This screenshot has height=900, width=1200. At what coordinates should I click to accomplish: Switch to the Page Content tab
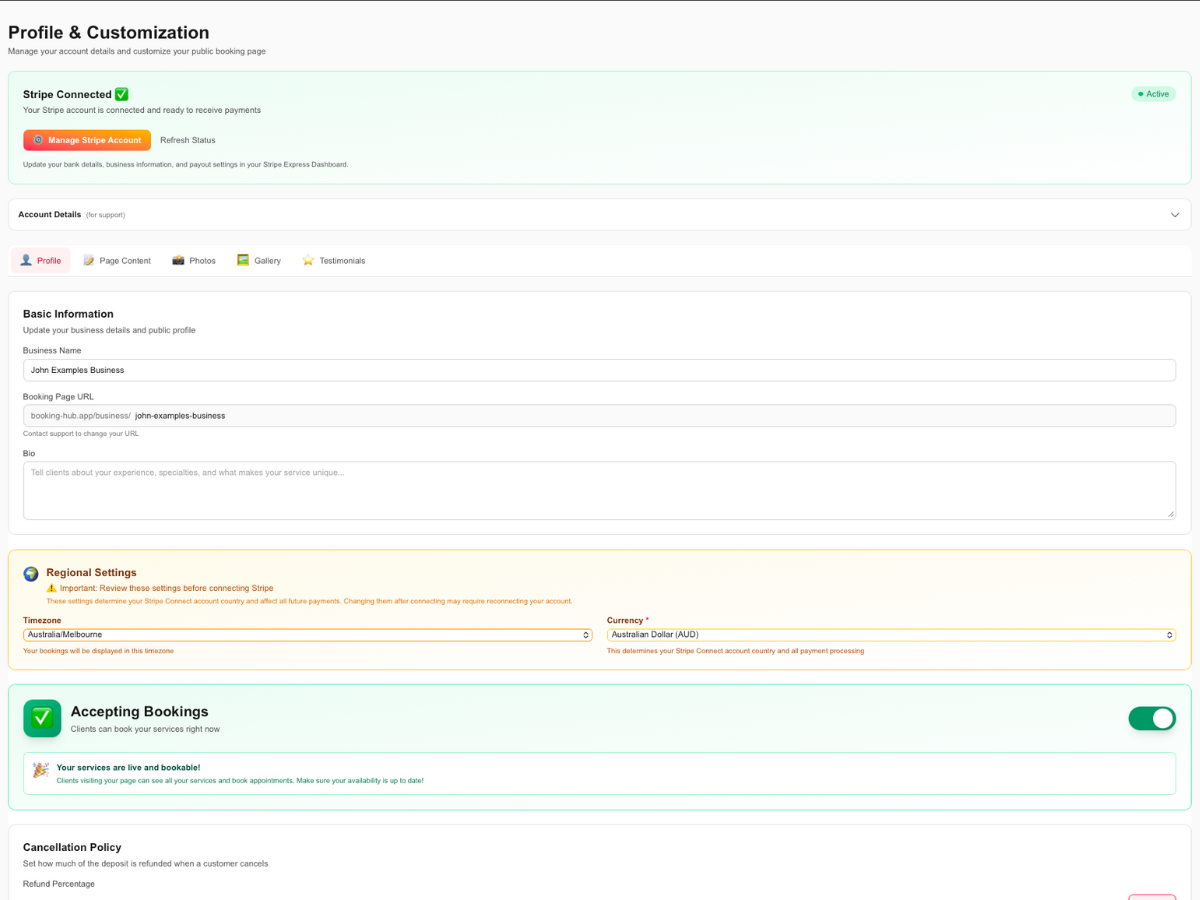point(117,260)
